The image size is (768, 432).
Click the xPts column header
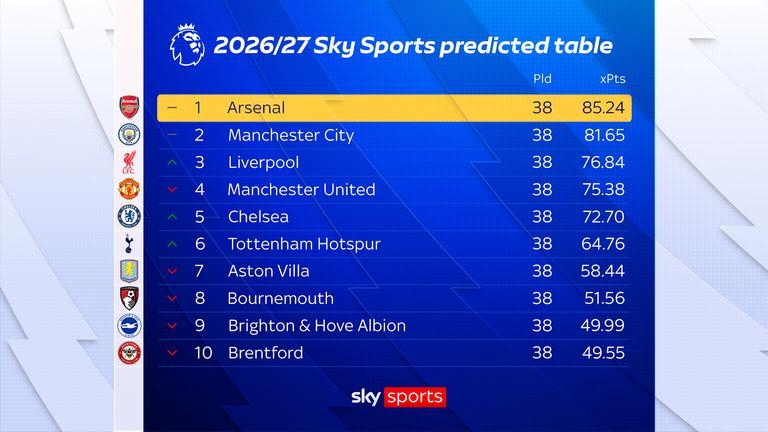point(613,79)
